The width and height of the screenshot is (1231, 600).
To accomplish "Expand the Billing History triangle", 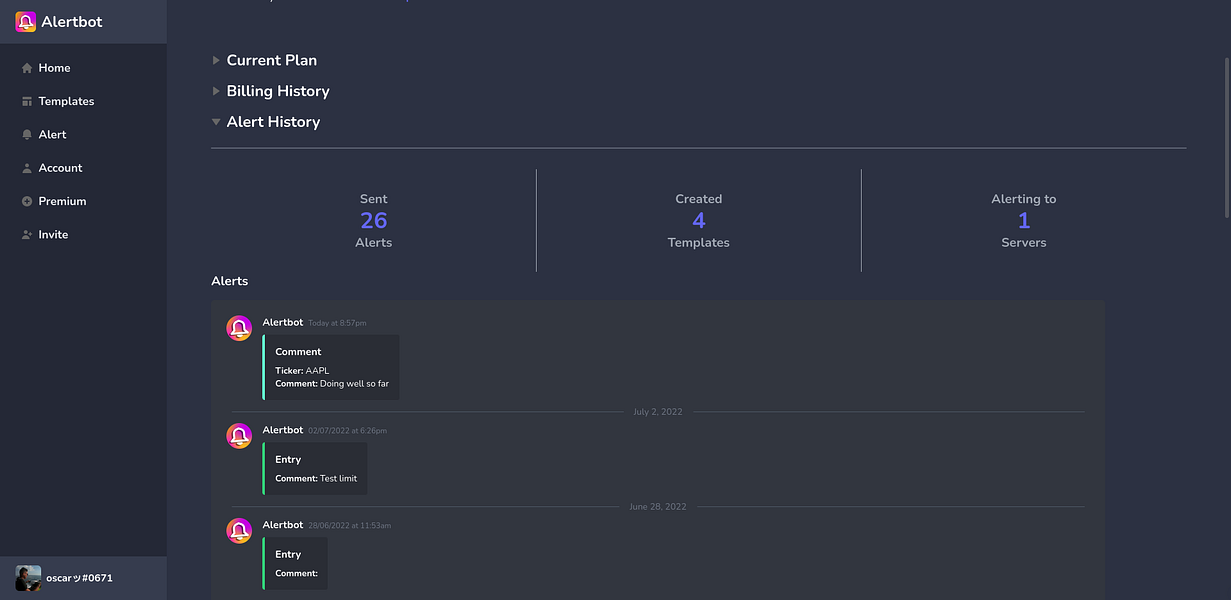I will (216, 91).
